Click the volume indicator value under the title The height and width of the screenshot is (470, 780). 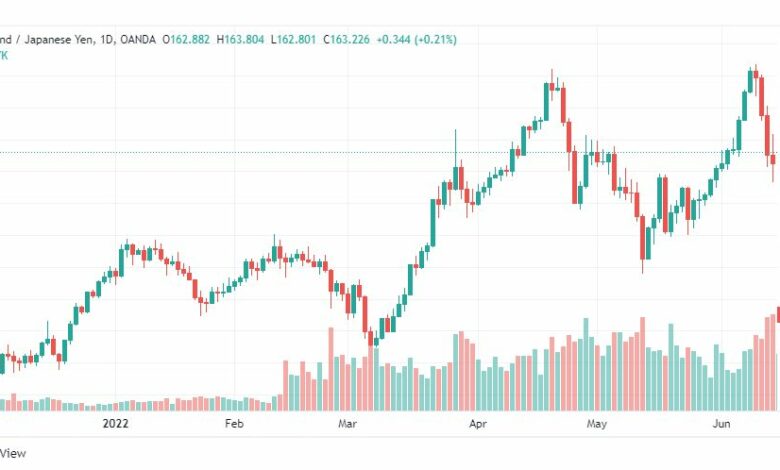coord(4,55)
